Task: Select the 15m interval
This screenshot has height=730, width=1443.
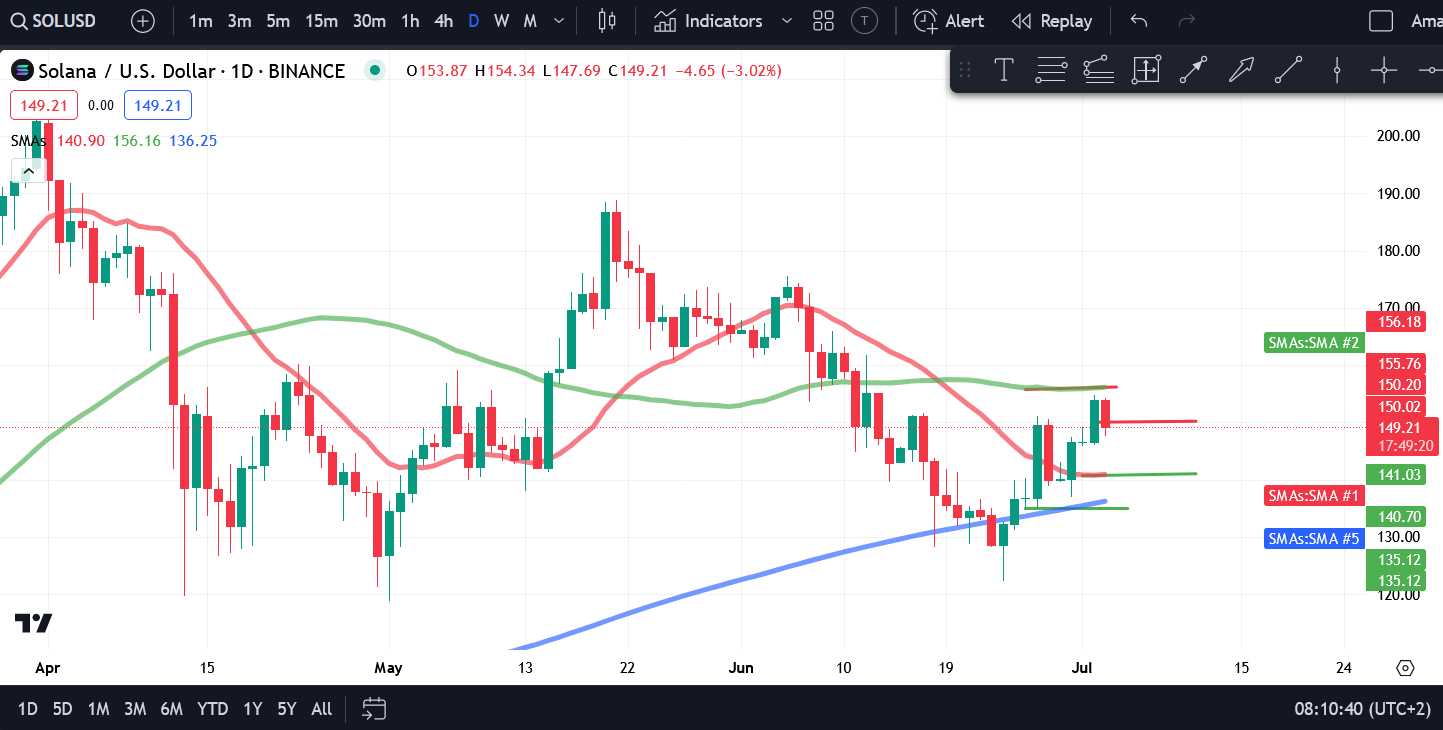Action: point(321,21)
